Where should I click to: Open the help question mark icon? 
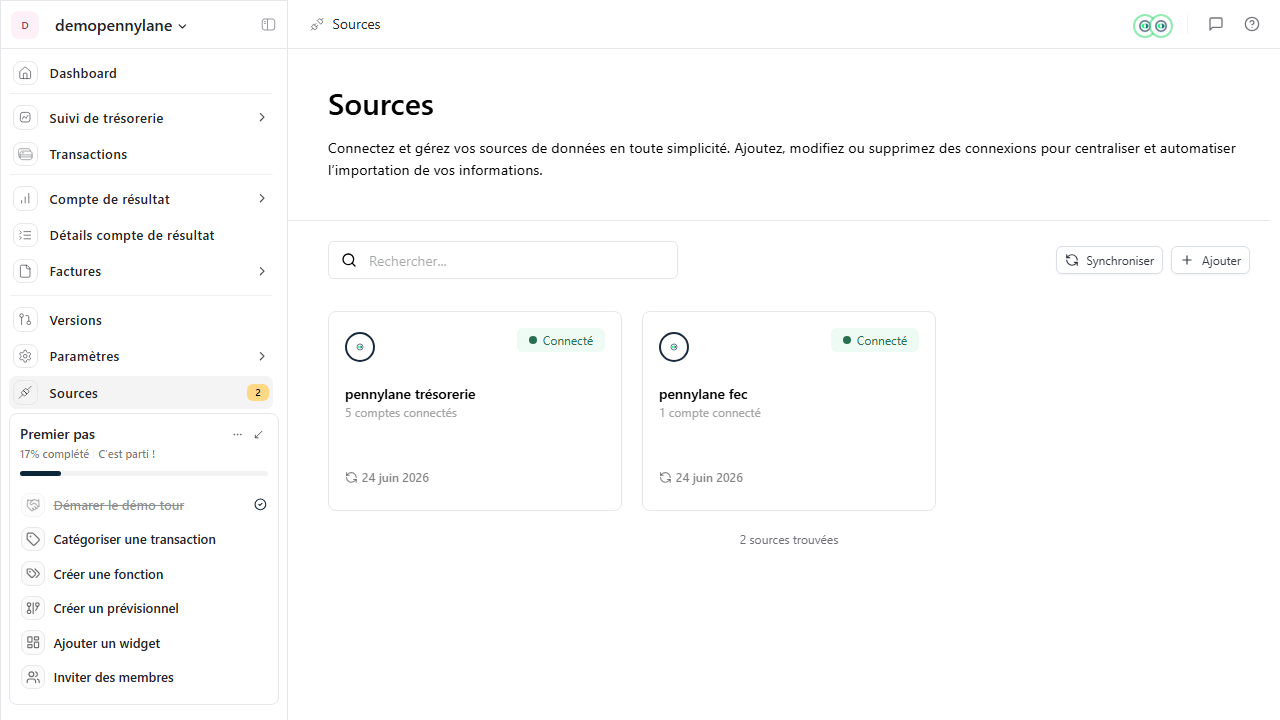[1252, 24]
